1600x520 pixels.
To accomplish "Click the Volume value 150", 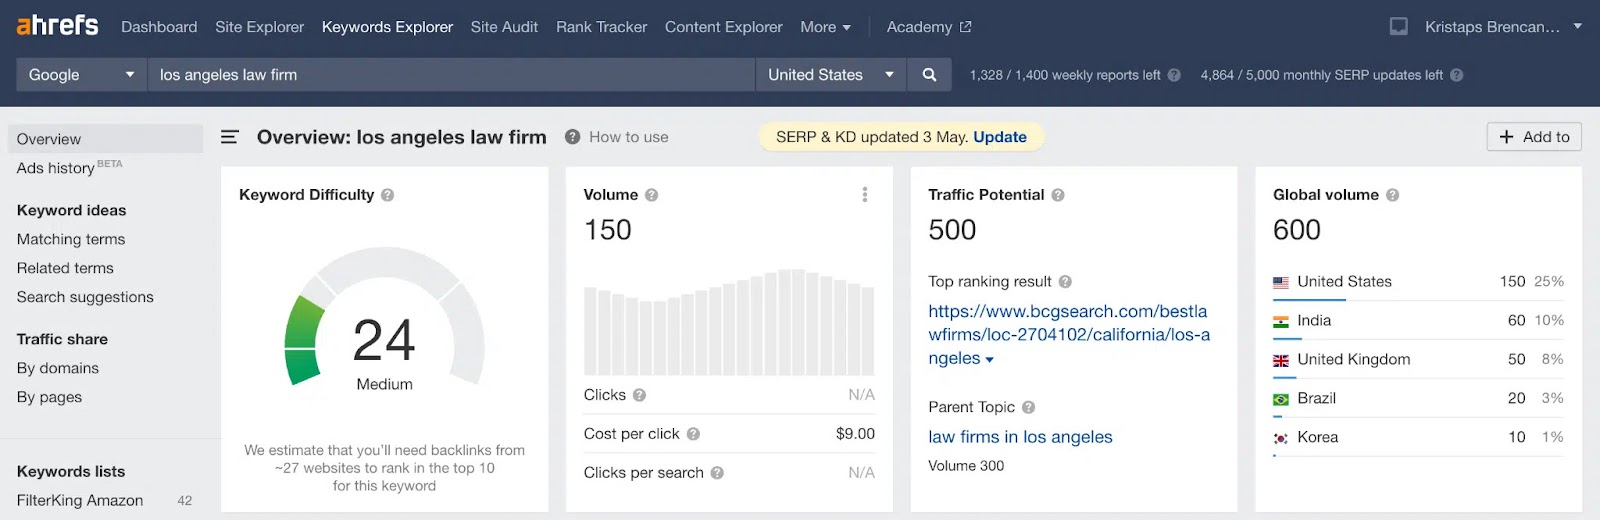I will [608, 230].
